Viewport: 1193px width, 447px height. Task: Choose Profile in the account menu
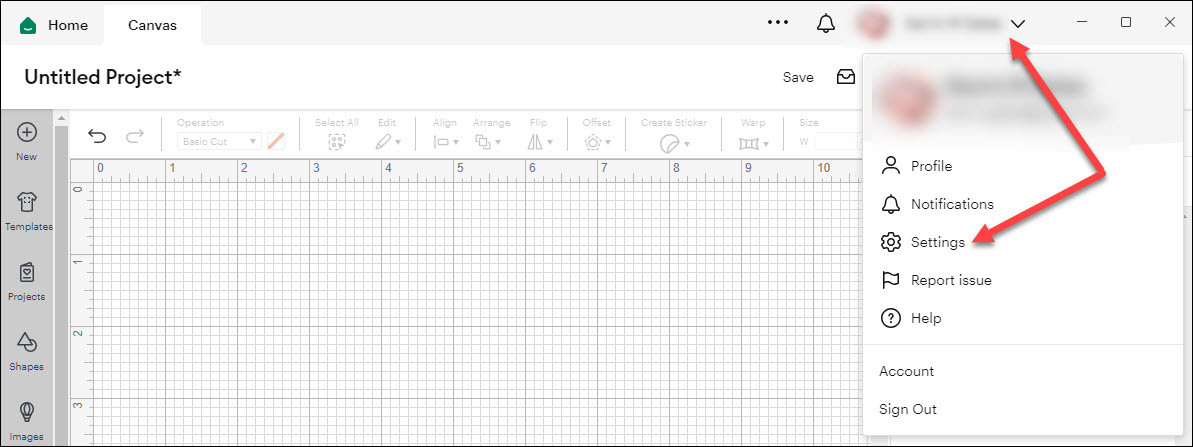click(x=930, y=166)
